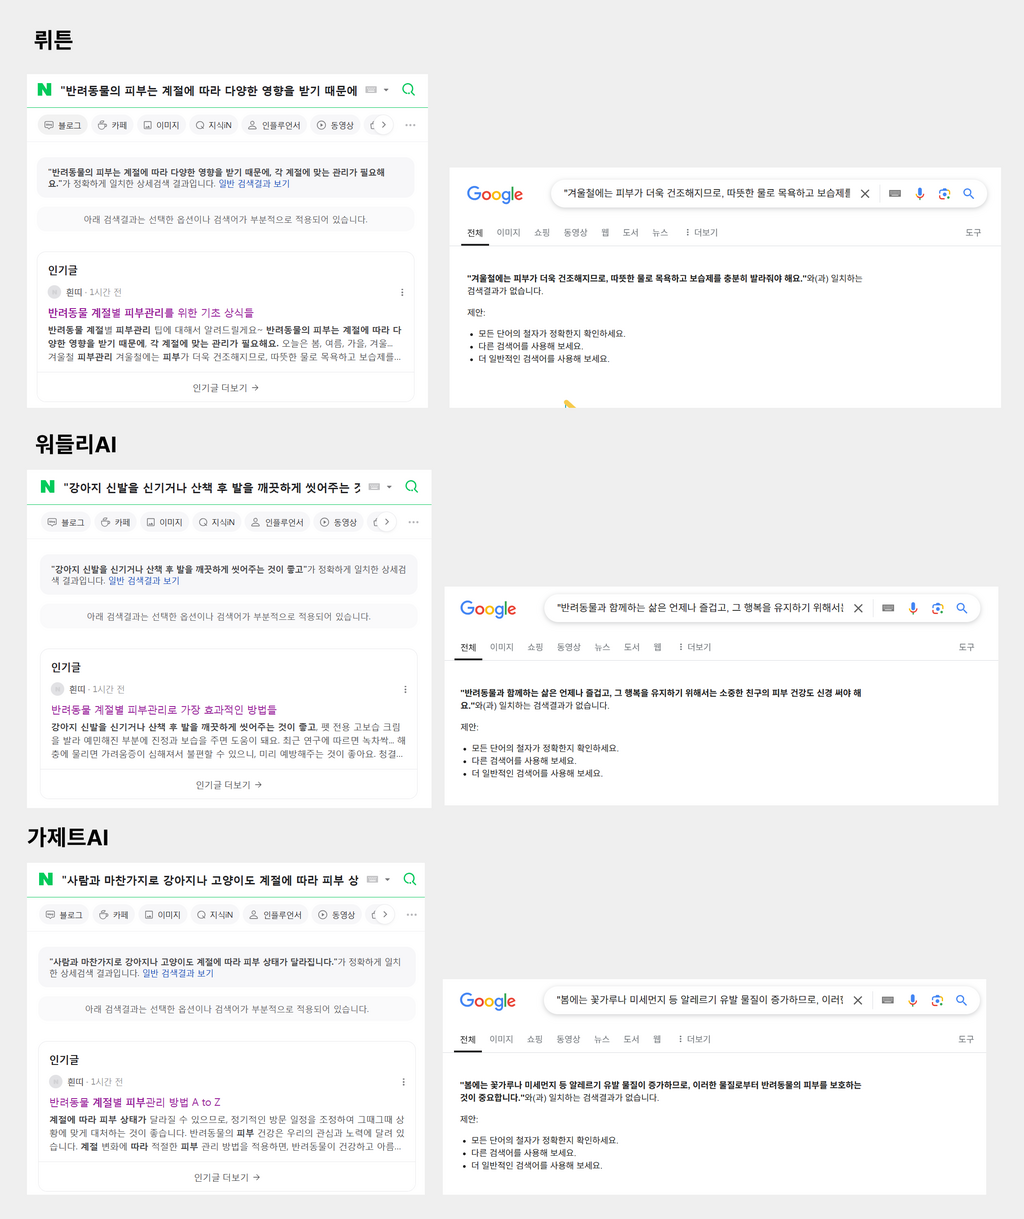1024x1219 pixels.
Task: Open Google Lens beside the 반려동물과 함께하는 삶은 query
Action: pos(937,608)
